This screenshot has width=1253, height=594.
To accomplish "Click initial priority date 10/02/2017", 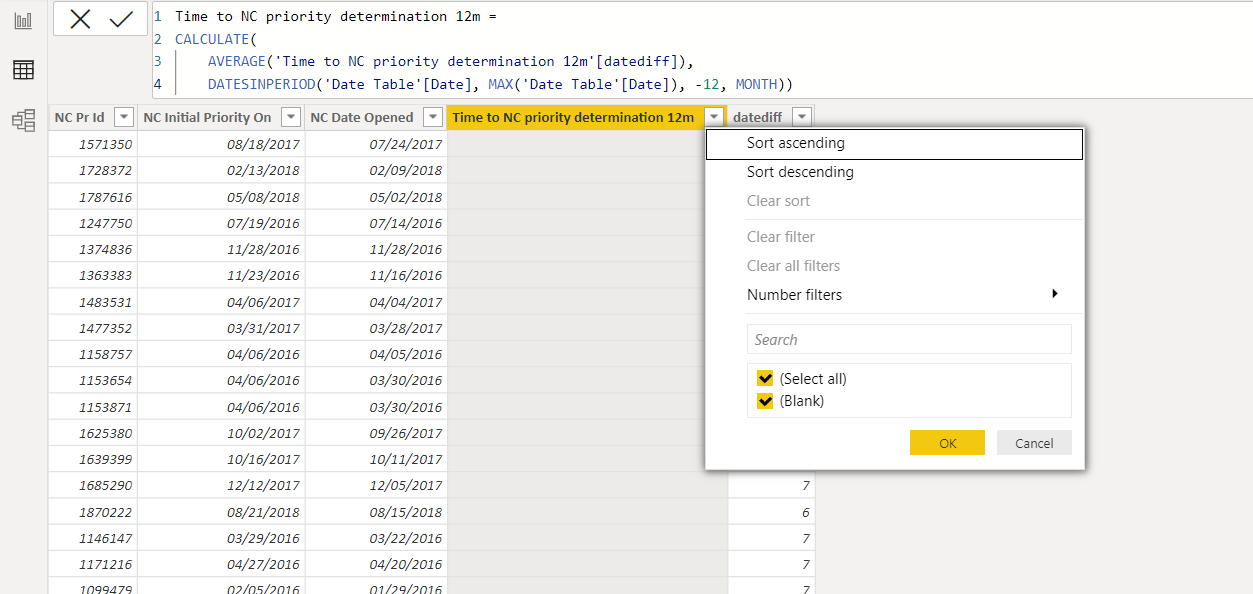I will click(x=221, y=433).
